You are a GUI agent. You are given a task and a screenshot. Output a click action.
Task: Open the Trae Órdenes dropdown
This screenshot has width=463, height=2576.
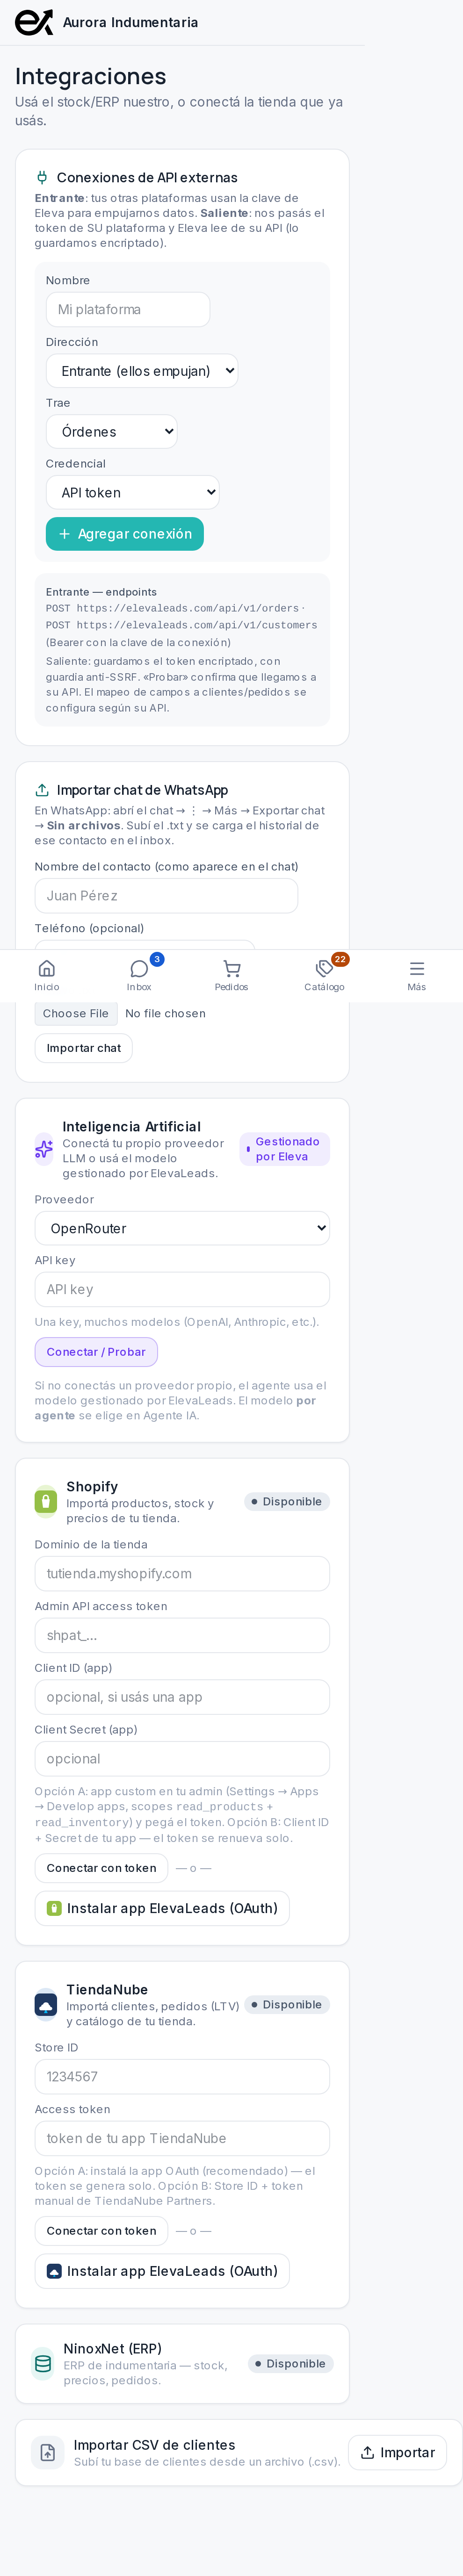coord(112,432)
